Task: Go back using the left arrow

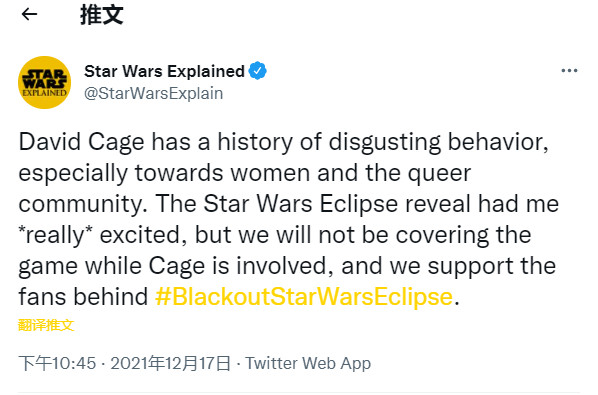Action: click(29, 14)
